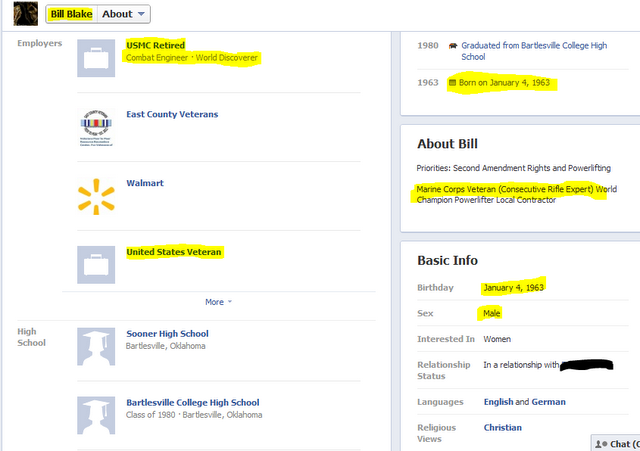Open the East County Veterans page link
Image resolution: width=640 pixels, height=451 pixels.
point(172,115)
